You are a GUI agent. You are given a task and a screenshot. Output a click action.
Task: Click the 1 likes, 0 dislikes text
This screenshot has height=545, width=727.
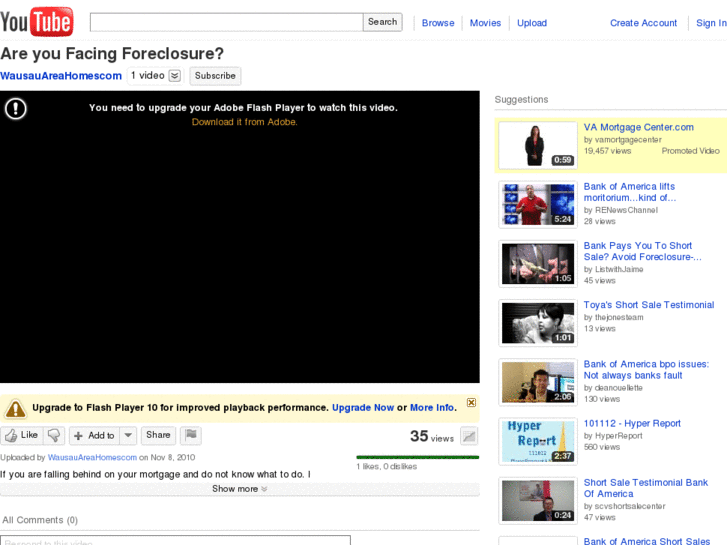click(387, 467)
